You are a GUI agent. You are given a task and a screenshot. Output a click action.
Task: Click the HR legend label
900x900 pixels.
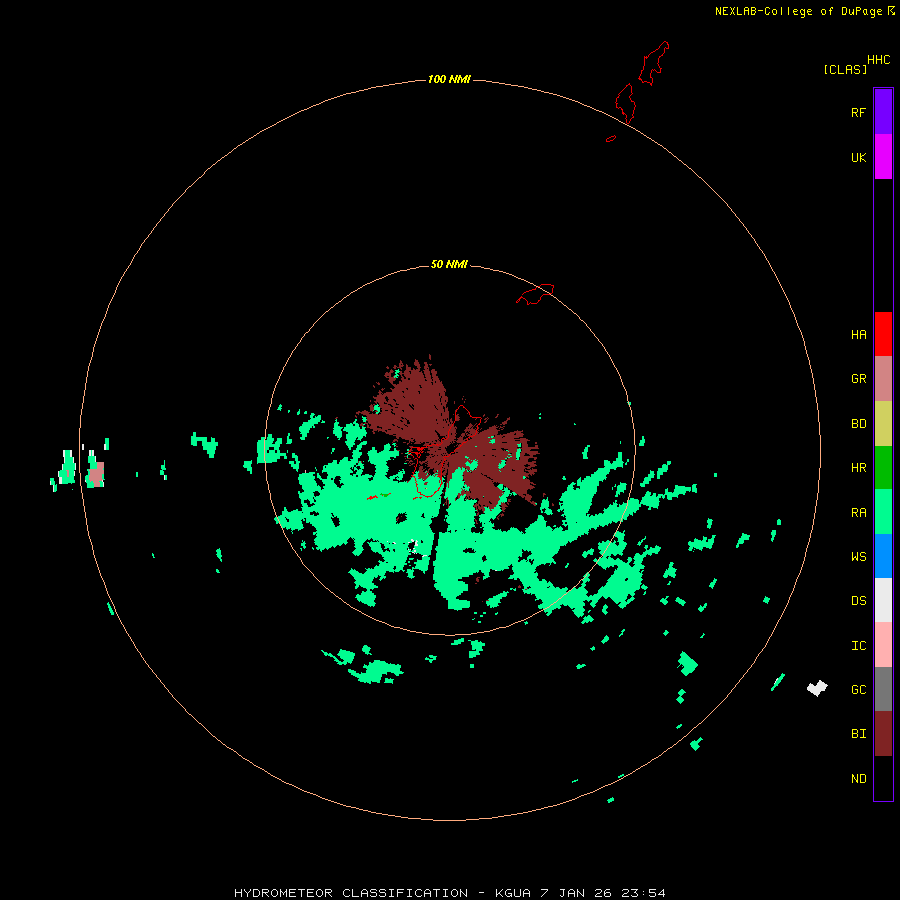pos(858,468)
